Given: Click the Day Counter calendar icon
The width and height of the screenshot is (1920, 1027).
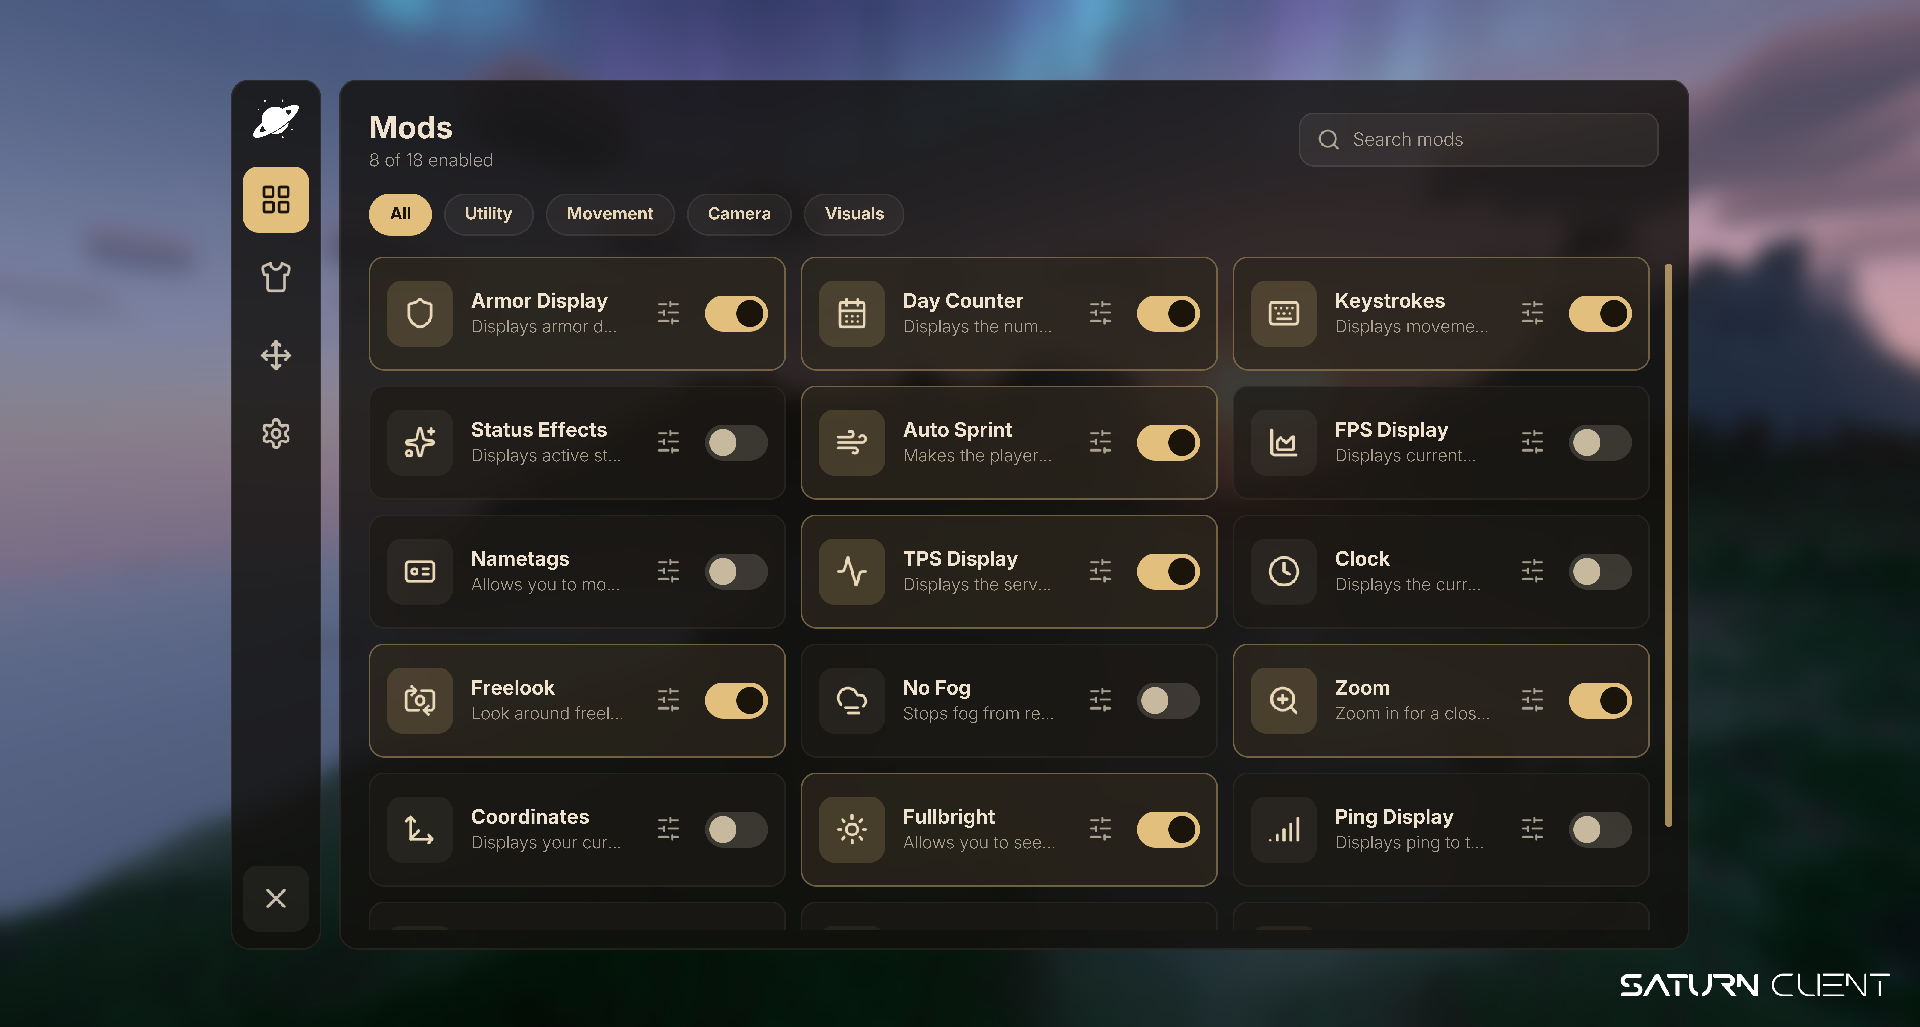Looking at the screenshot, I should pos(852,314).
